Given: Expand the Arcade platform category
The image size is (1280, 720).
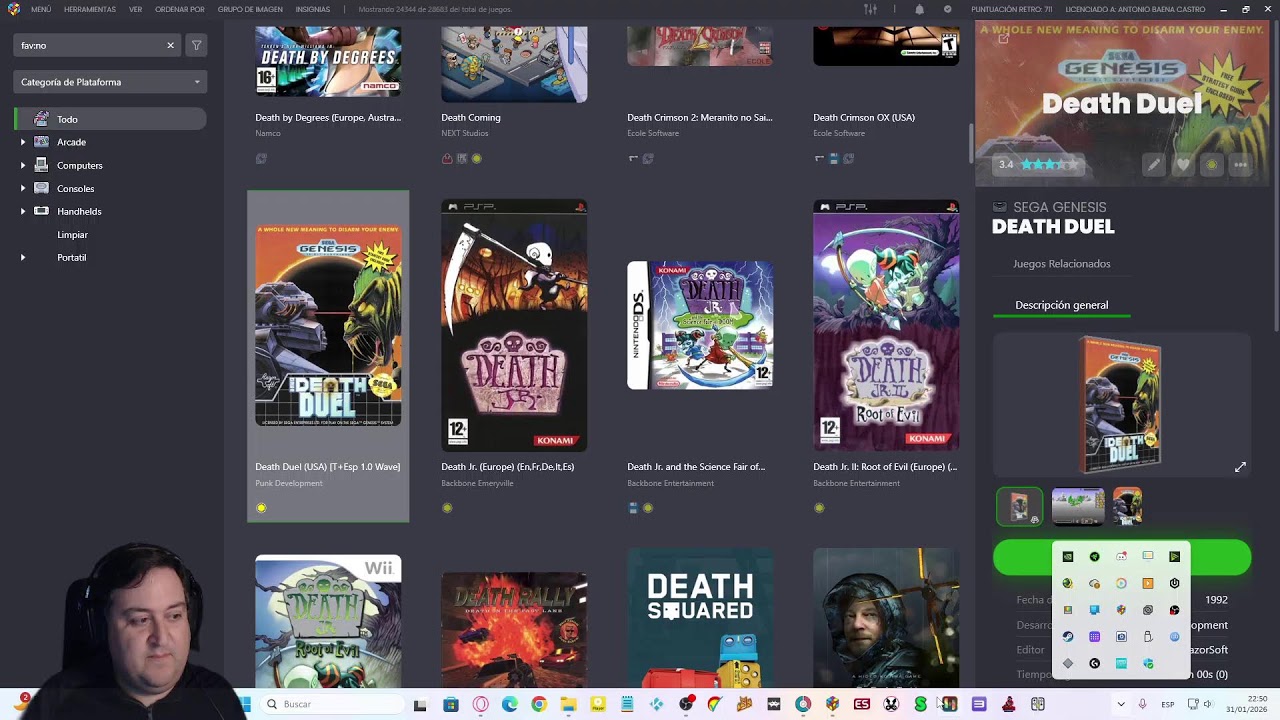Looking at the screenshot, I should point(23,142).
